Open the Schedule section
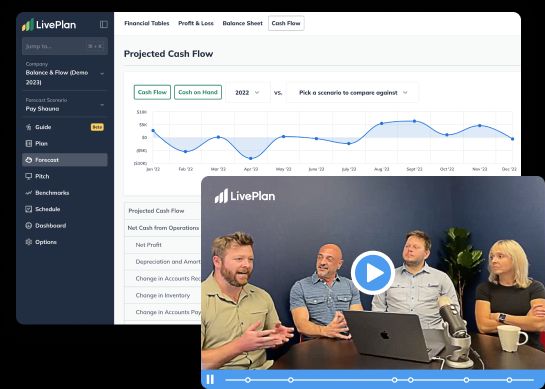 pyautogui.click(x=65, y=209)
